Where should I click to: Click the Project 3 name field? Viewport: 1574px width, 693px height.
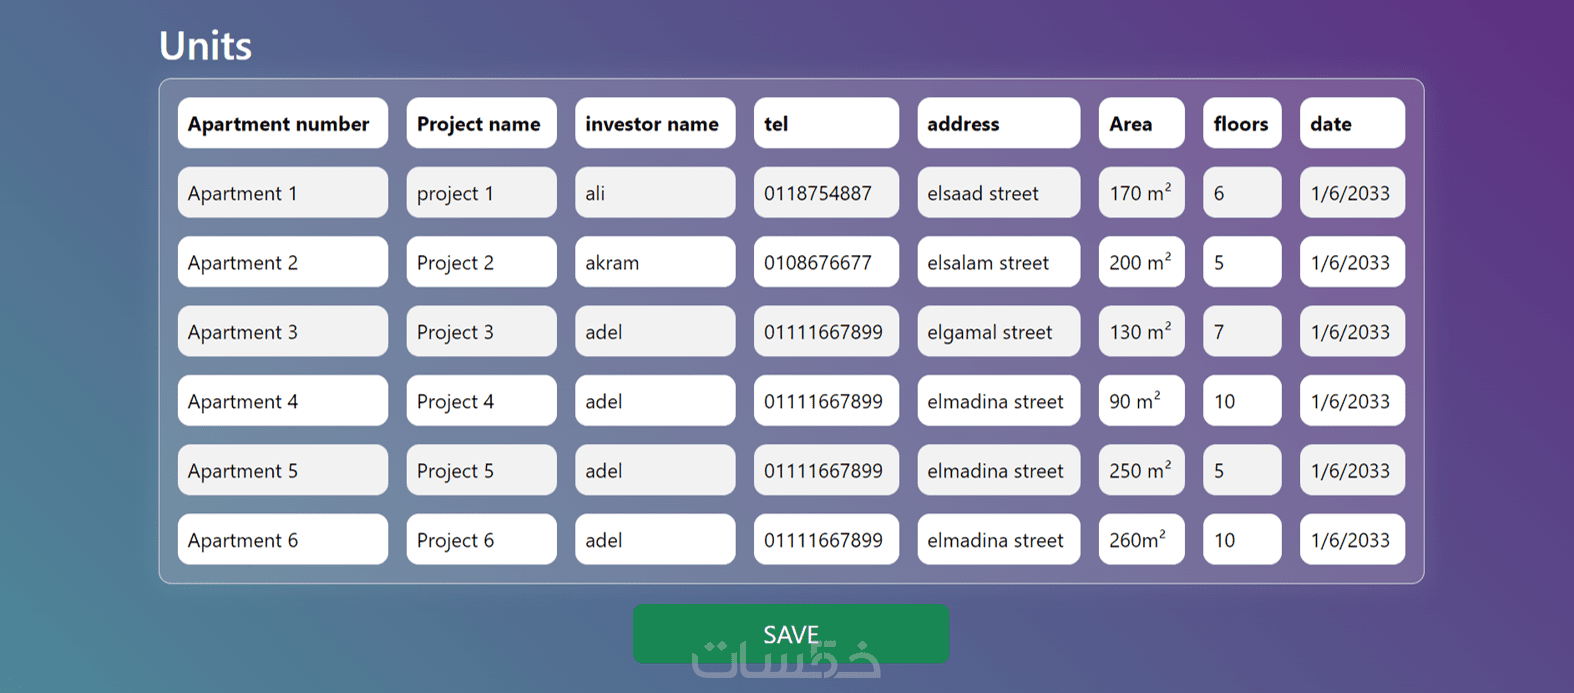click(481, 332)
